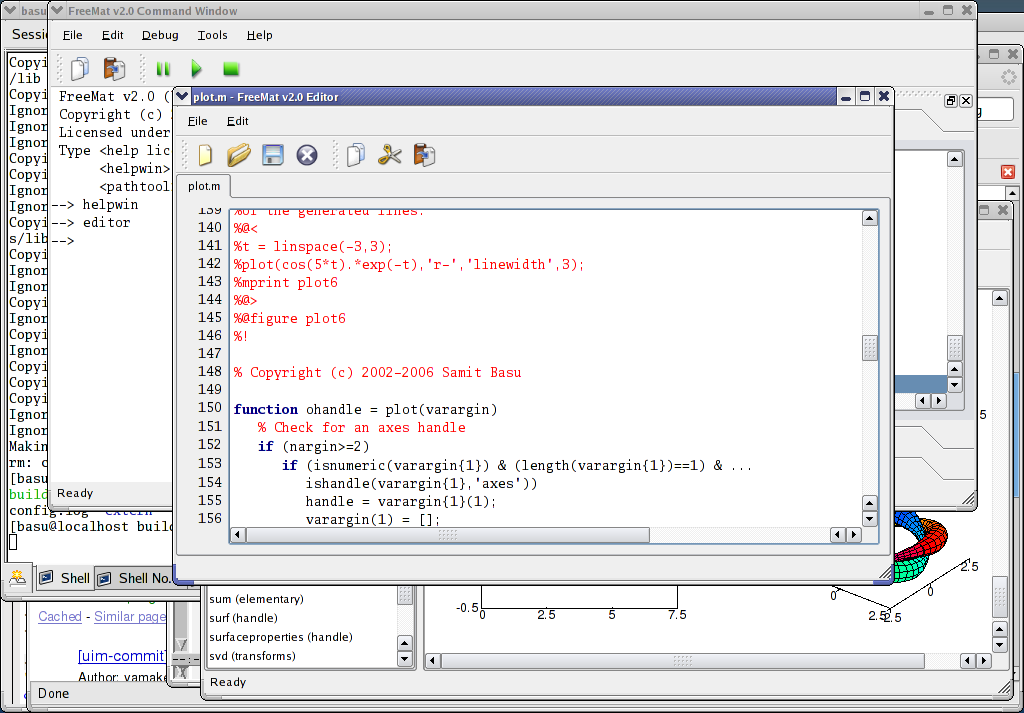
Task: Follow the Similar pages link
Action: (130, 616)
